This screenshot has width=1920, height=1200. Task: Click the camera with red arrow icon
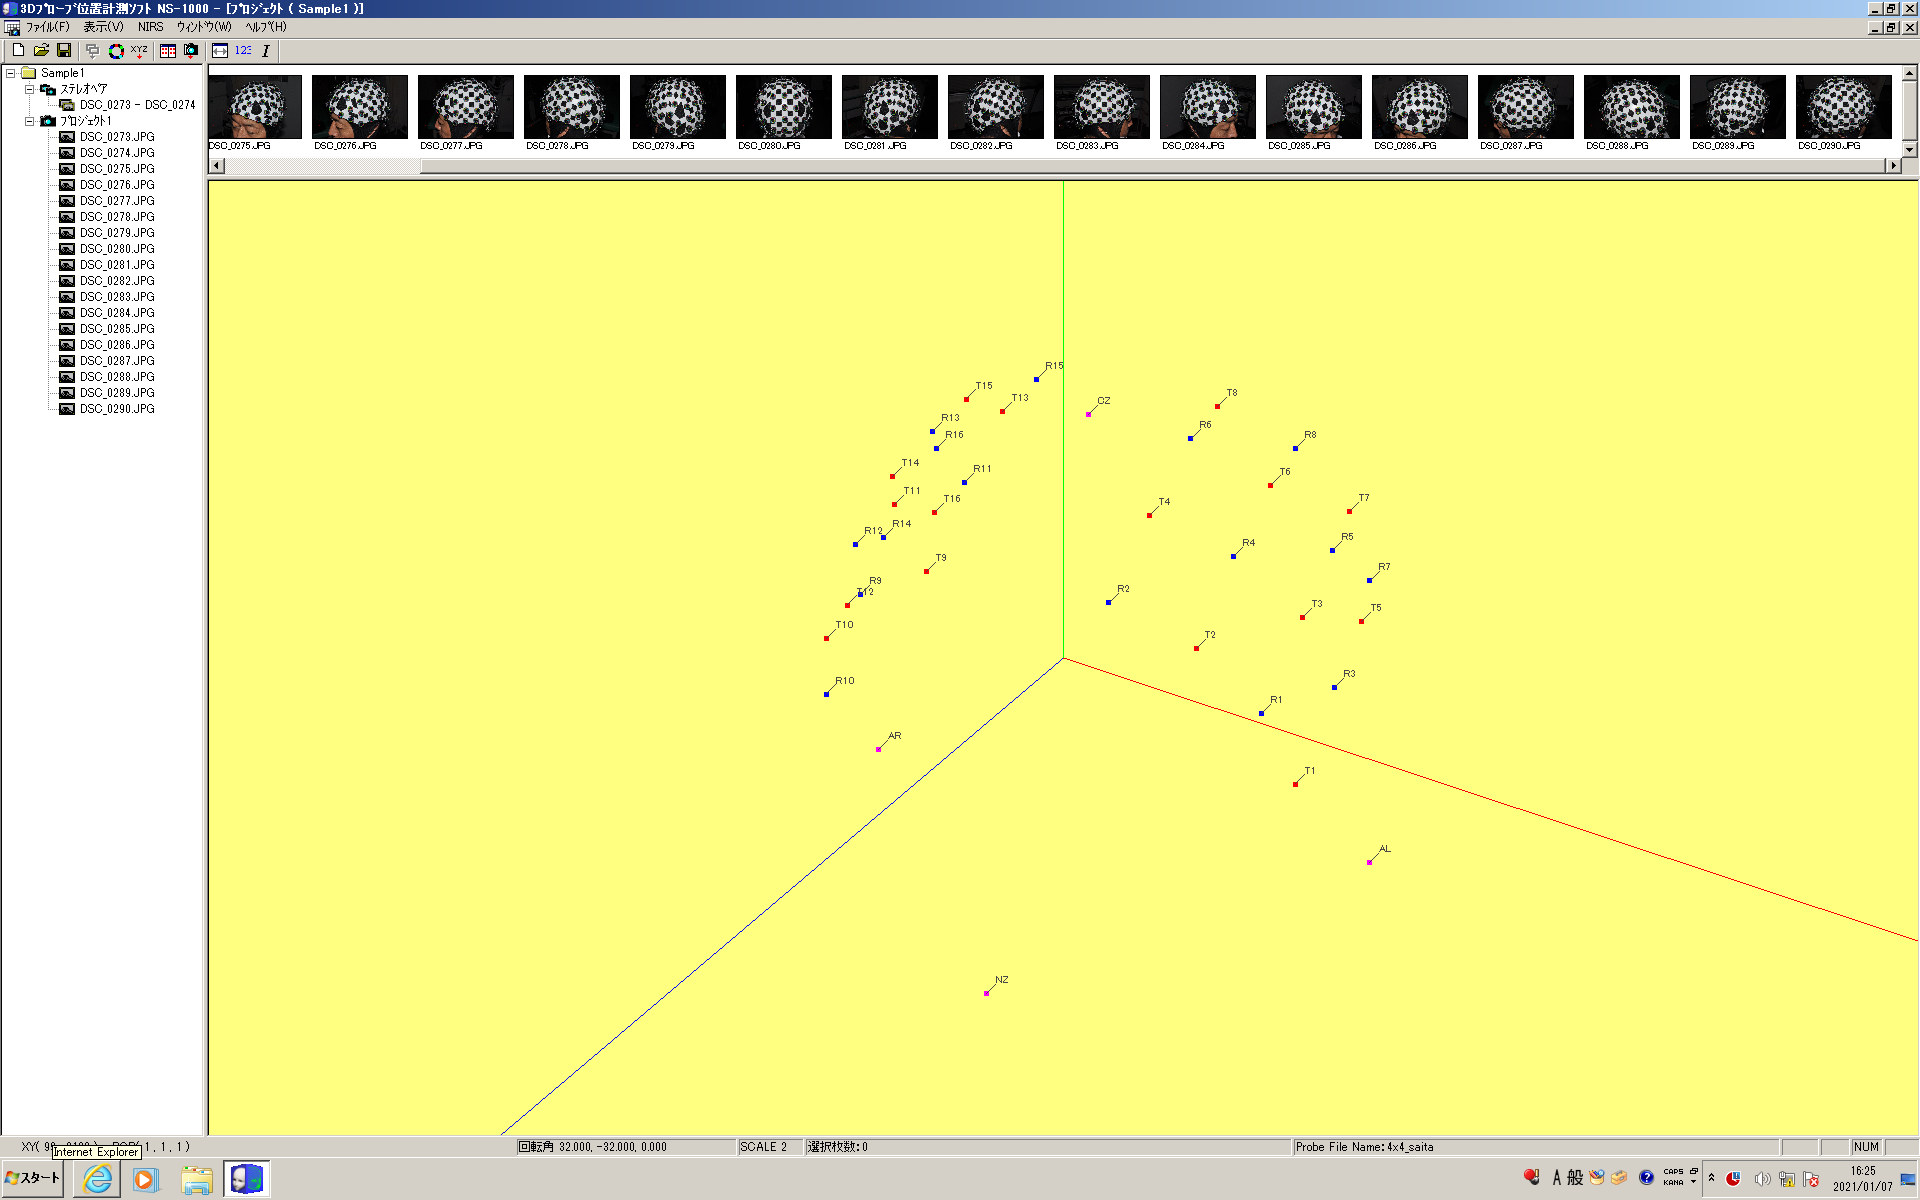click(x=191, y=50)
